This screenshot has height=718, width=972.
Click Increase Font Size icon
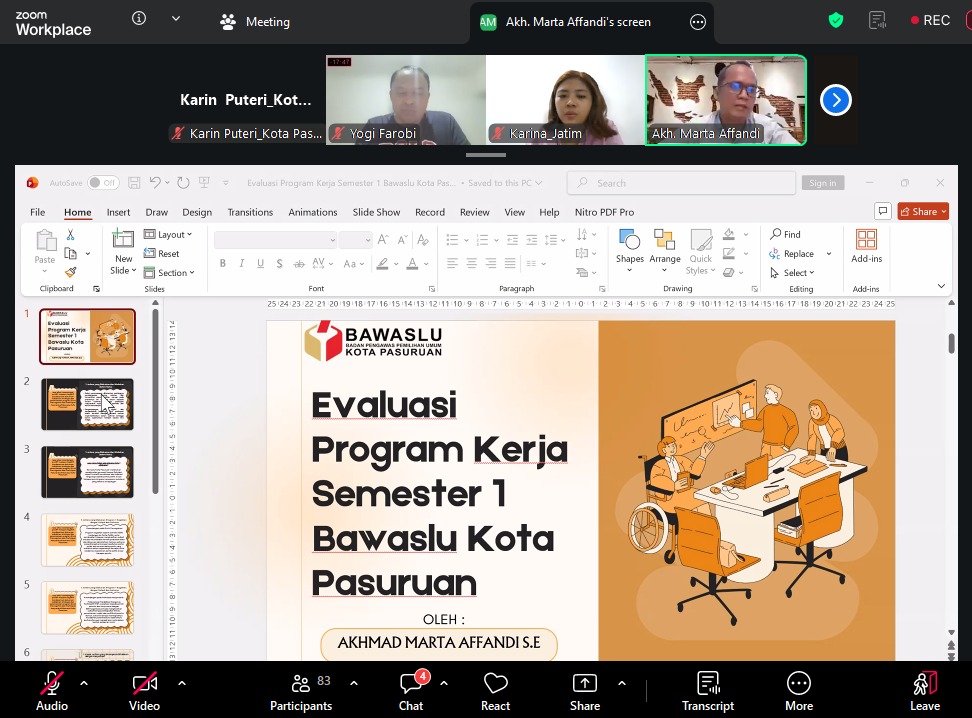[x=383, y=239]
